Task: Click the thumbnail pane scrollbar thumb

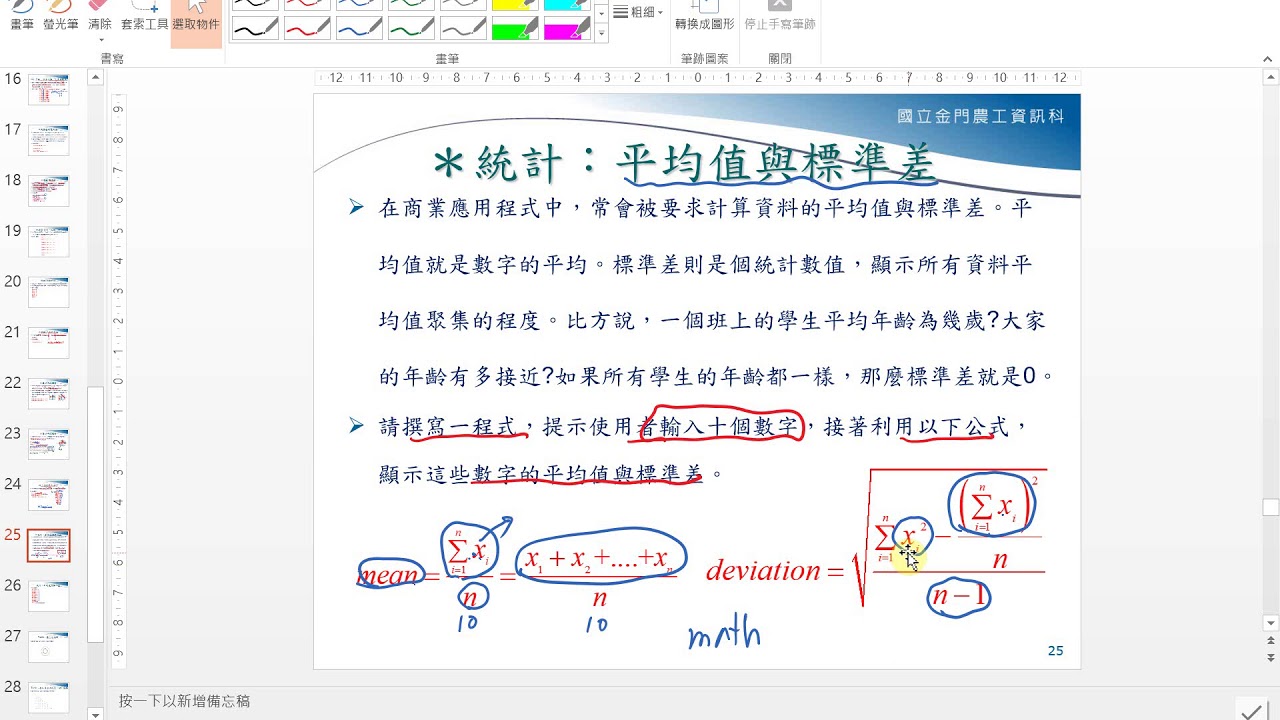Action: [x=95, y=515]
